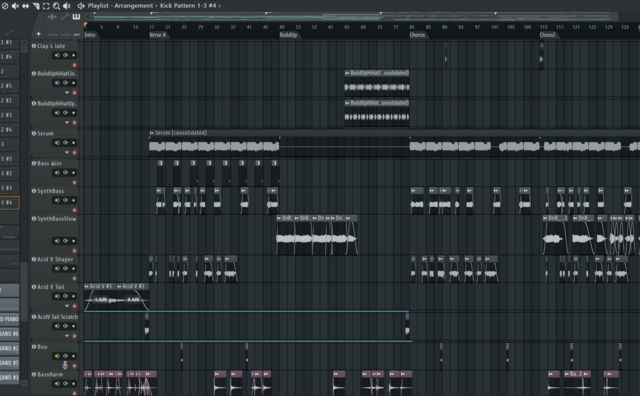Jump to the Chorus time marker
Viewport: 640px width, 396px height.
[x=418, y=35]
